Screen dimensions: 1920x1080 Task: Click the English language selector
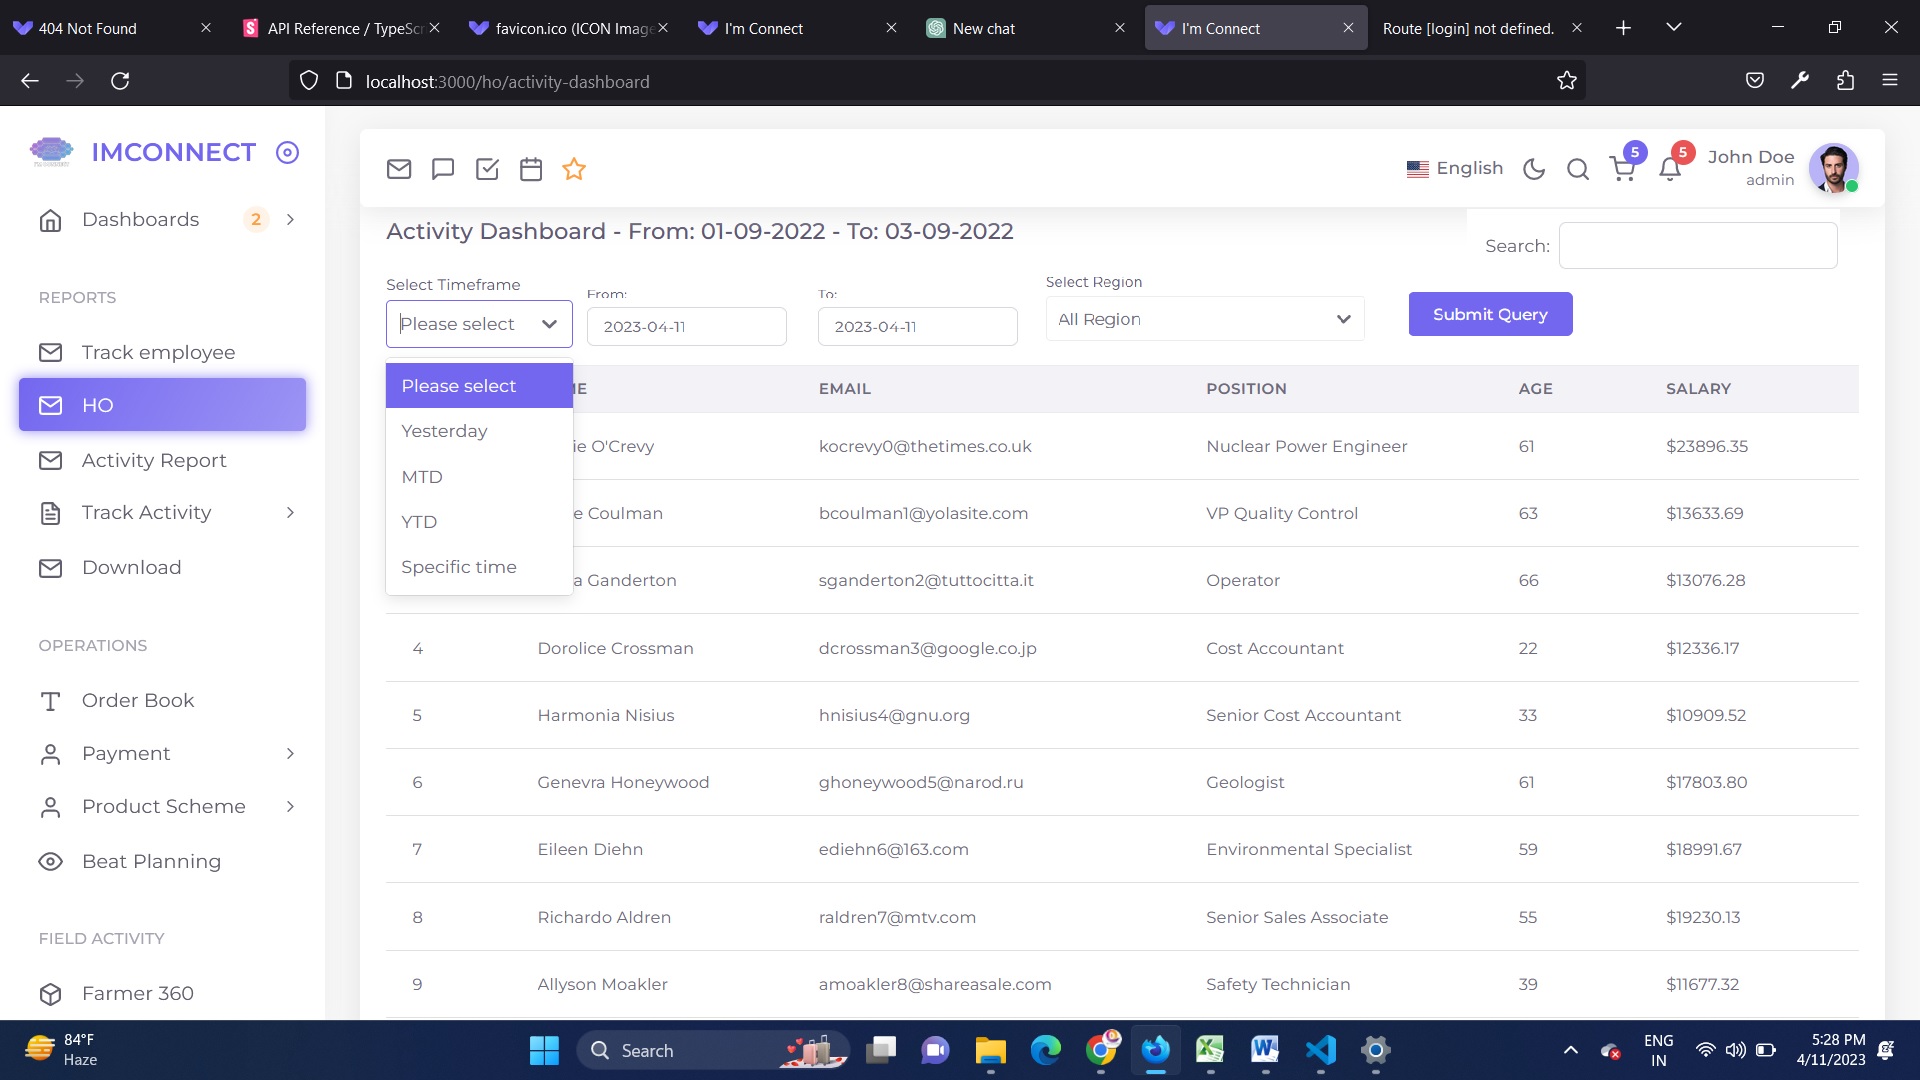tap(1455, 168)
